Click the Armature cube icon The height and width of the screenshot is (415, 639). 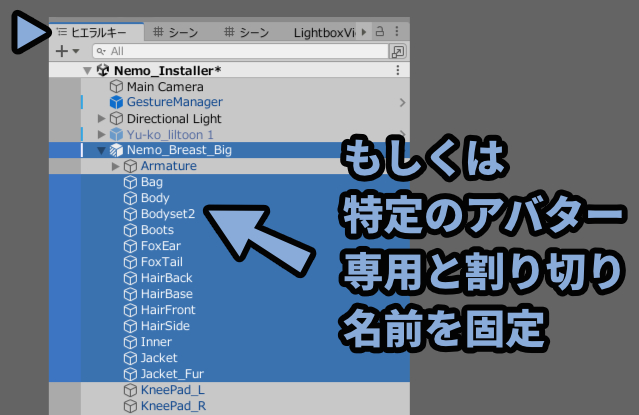[x=130, y=166]
